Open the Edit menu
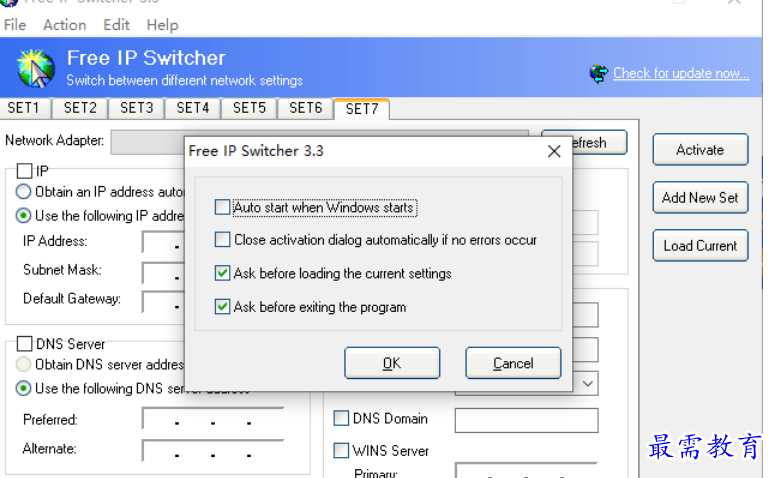This screenshot has width=770, height=478. pyautogui.click(x=116, y=25)
